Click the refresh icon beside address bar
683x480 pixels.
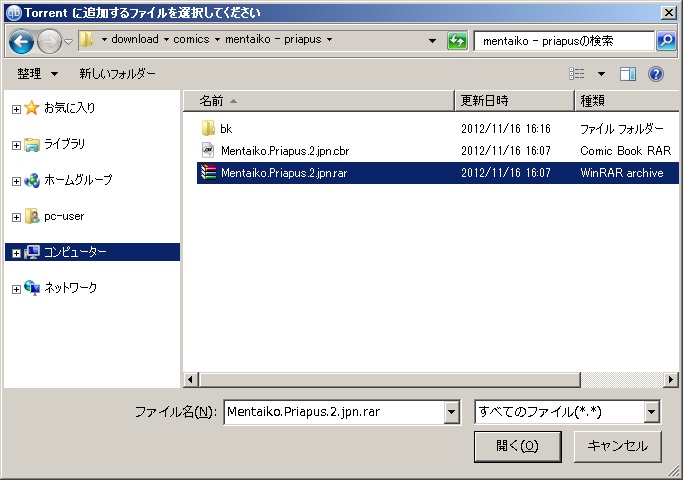pyautogui.click(x=457, y=41)
